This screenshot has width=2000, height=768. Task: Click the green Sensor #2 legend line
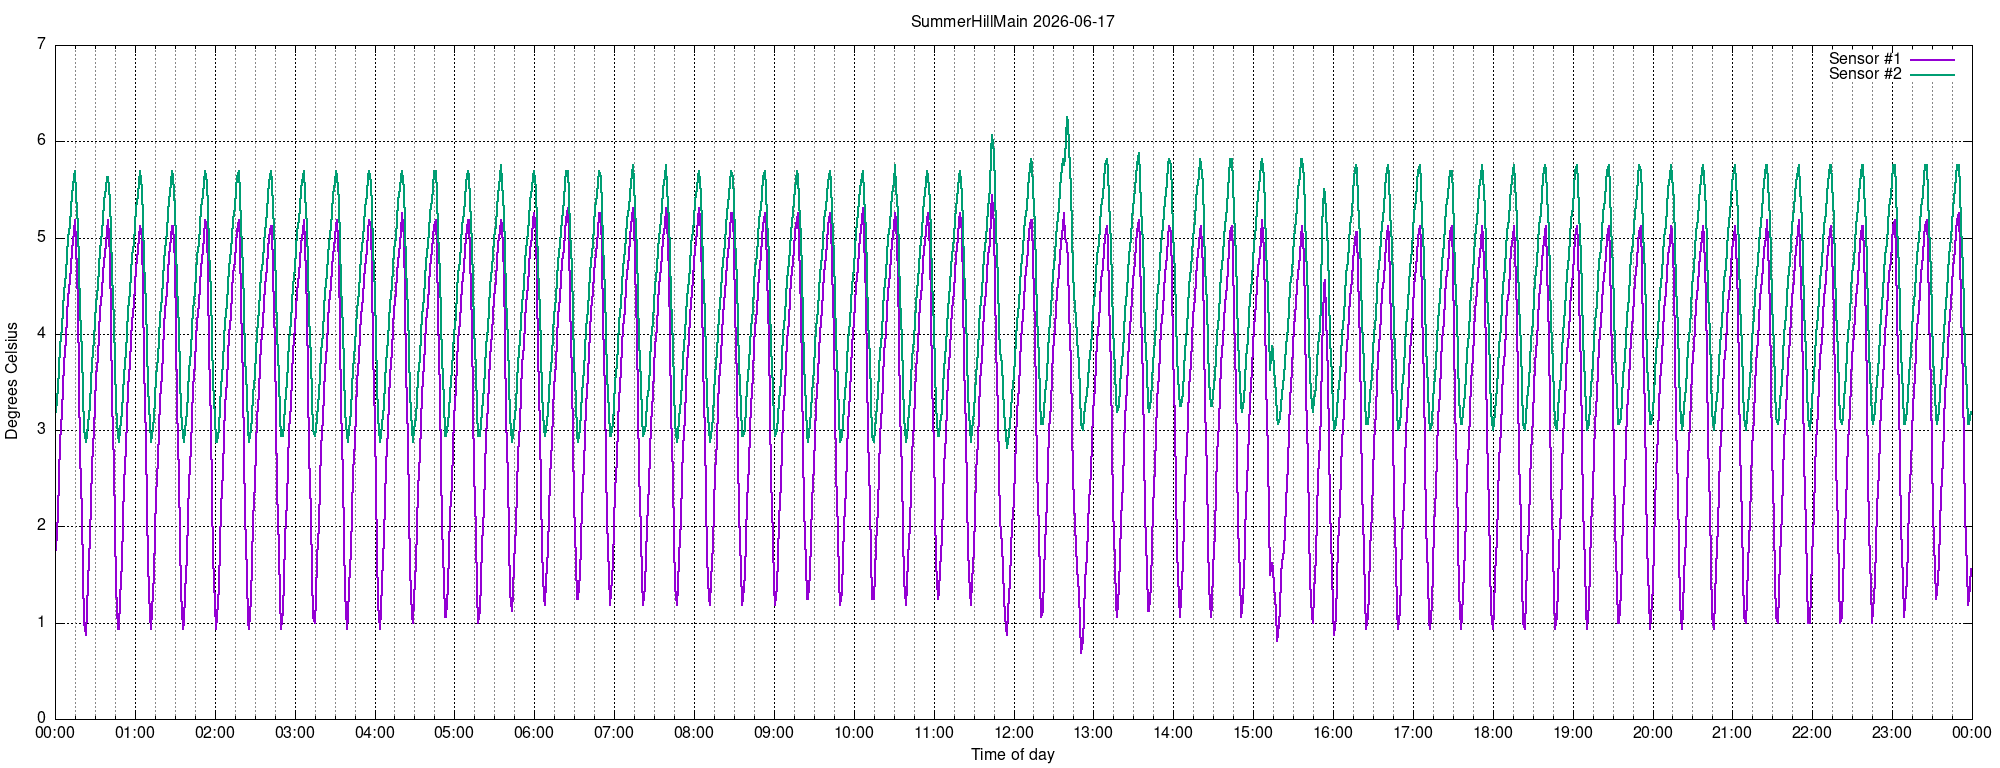pyautogui.click(x=1932, y=75)
